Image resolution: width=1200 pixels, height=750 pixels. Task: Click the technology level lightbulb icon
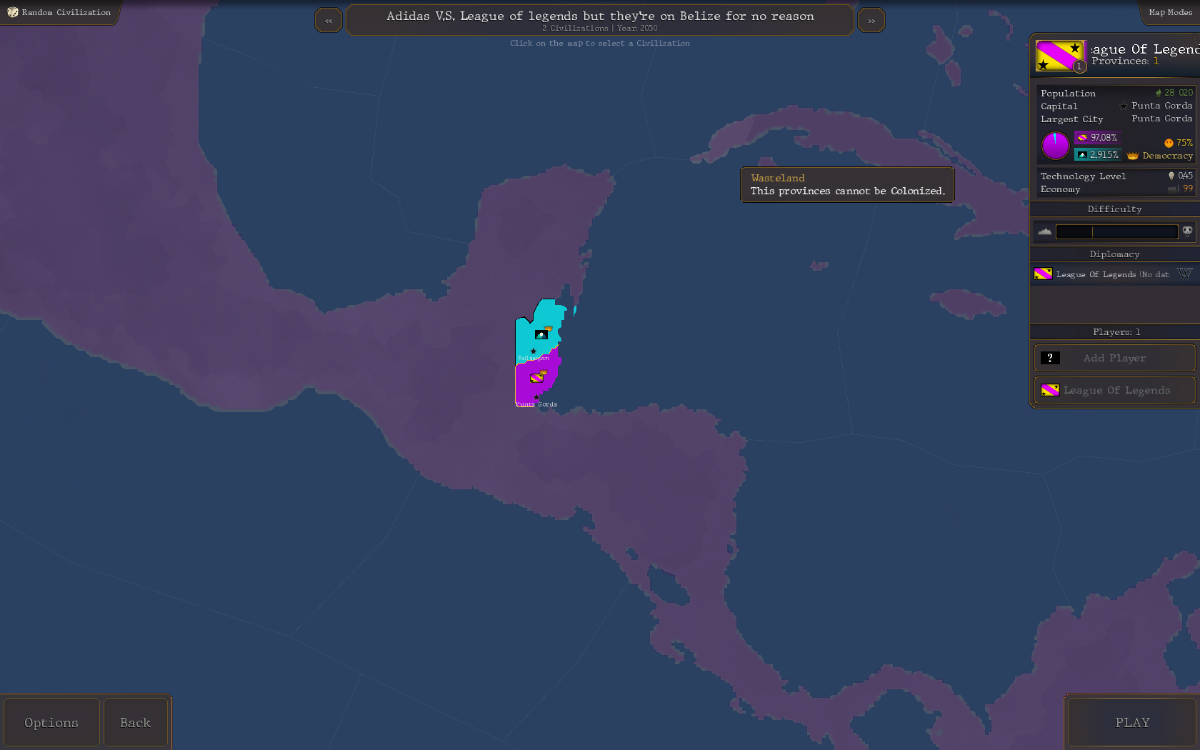1171,176
